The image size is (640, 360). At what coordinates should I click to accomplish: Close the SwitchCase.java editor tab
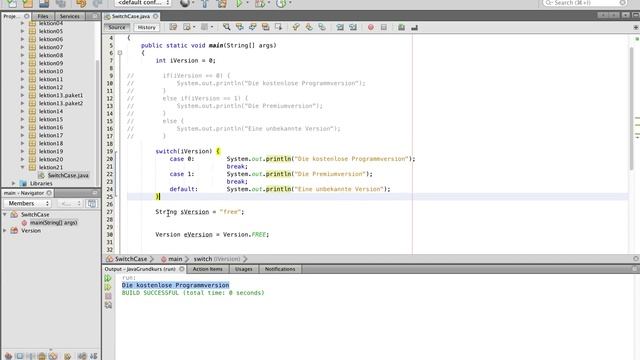[156, 16]
